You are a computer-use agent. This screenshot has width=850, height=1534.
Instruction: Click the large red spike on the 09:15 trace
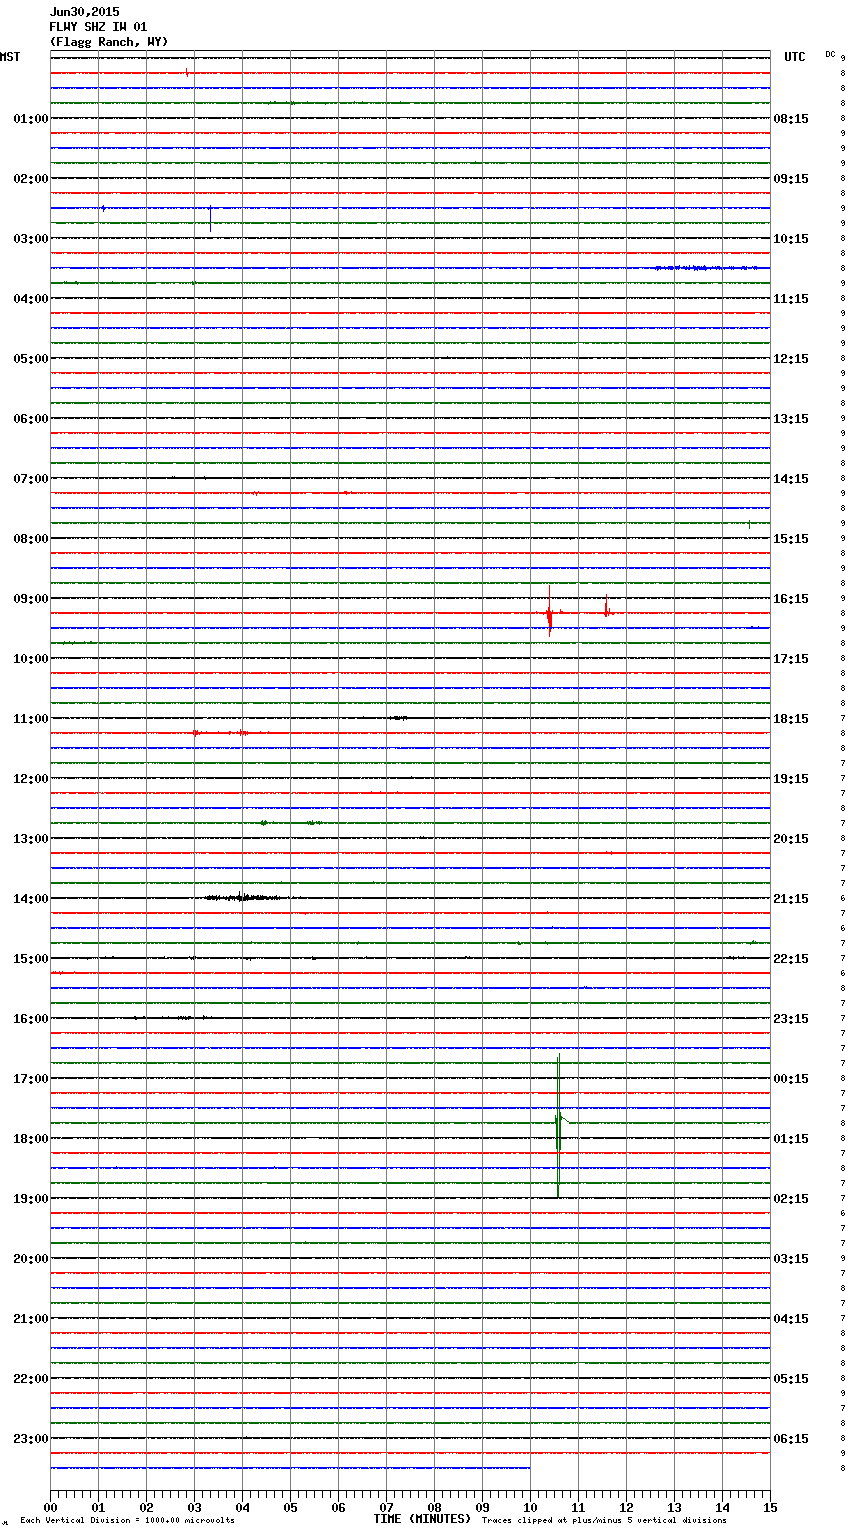click(x=549, y=612)
